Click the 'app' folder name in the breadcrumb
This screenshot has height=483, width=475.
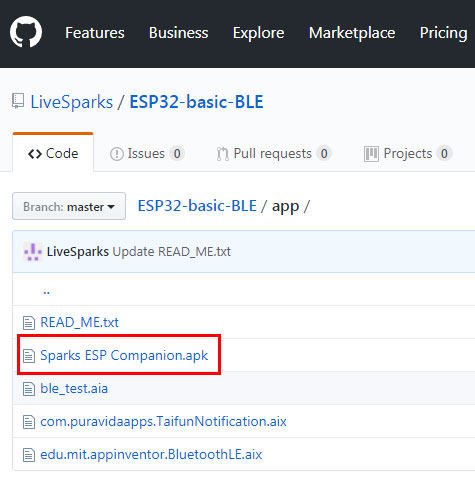pyautogui.click(x=285, y=207)
